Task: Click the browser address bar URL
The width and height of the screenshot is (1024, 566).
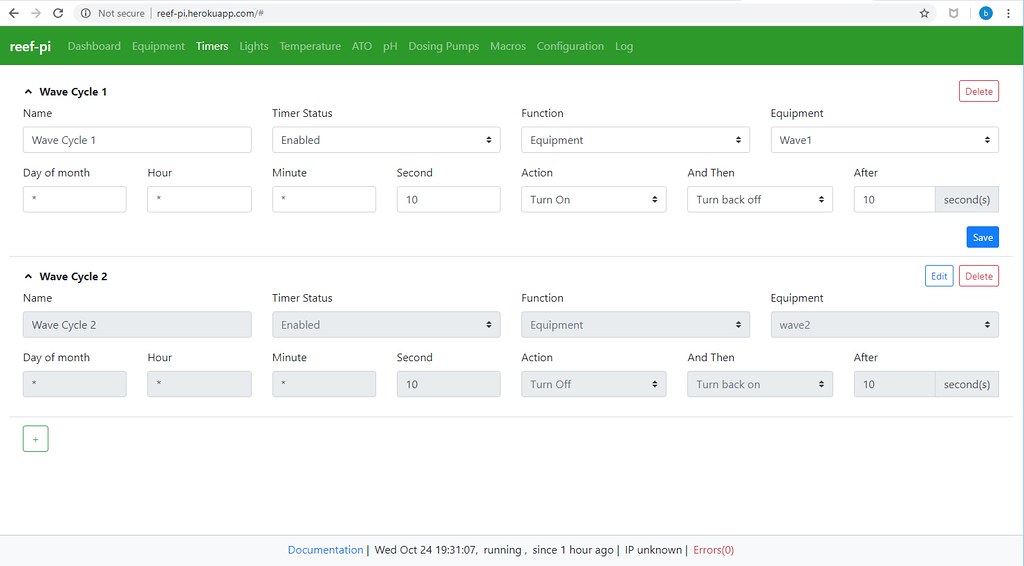Action: coord(210,13)
